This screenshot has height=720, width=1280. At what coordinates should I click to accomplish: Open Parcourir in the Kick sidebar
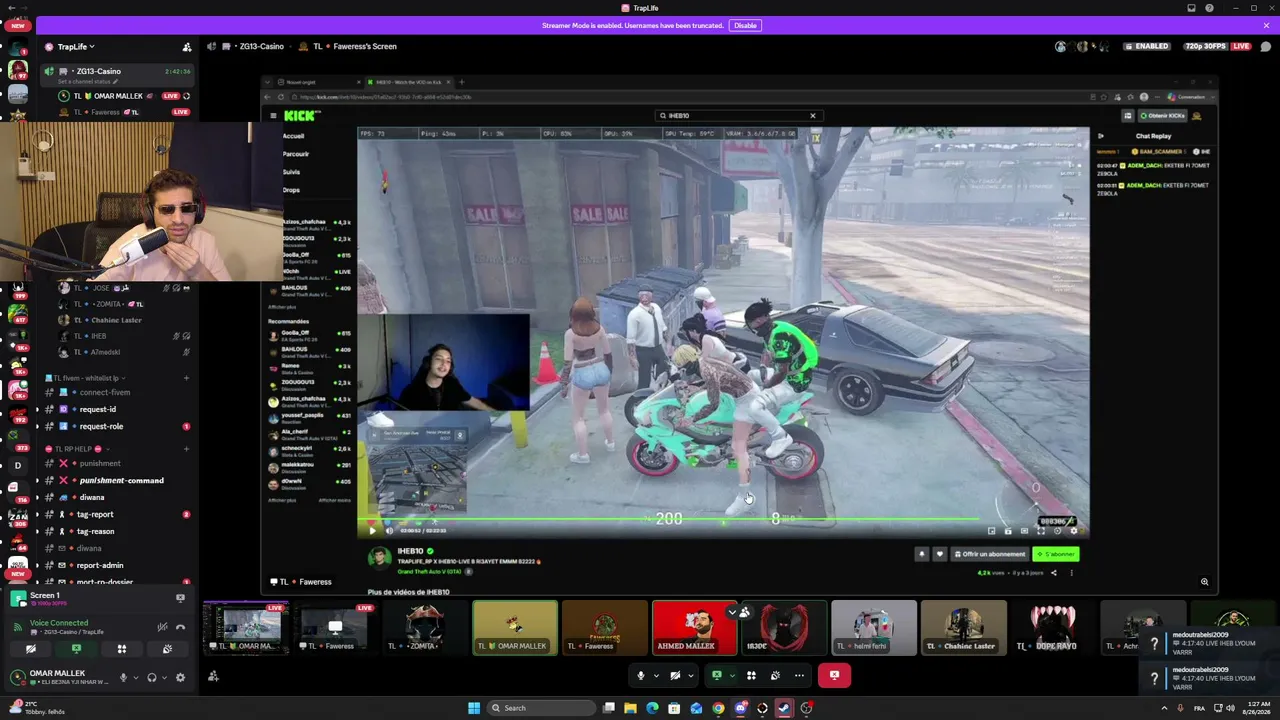click(296, 154)
